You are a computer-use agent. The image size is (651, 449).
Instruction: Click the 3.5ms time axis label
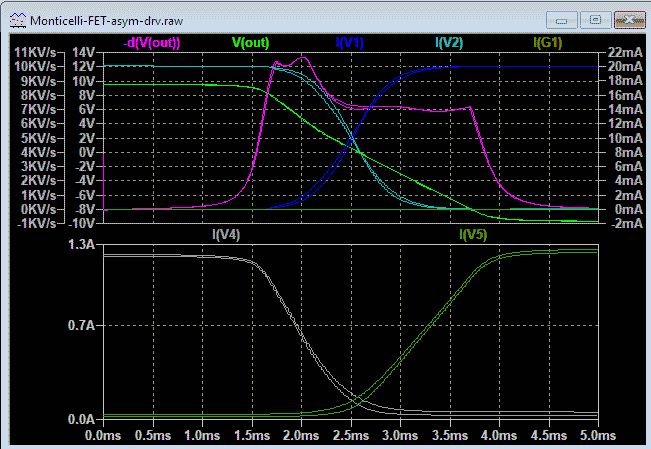(x=450, y=436)
